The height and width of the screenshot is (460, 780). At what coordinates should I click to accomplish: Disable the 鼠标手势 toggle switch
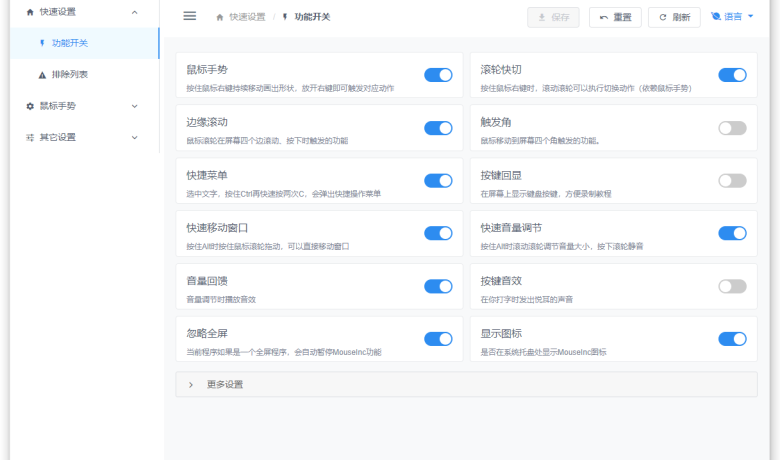tap(438, 75)
